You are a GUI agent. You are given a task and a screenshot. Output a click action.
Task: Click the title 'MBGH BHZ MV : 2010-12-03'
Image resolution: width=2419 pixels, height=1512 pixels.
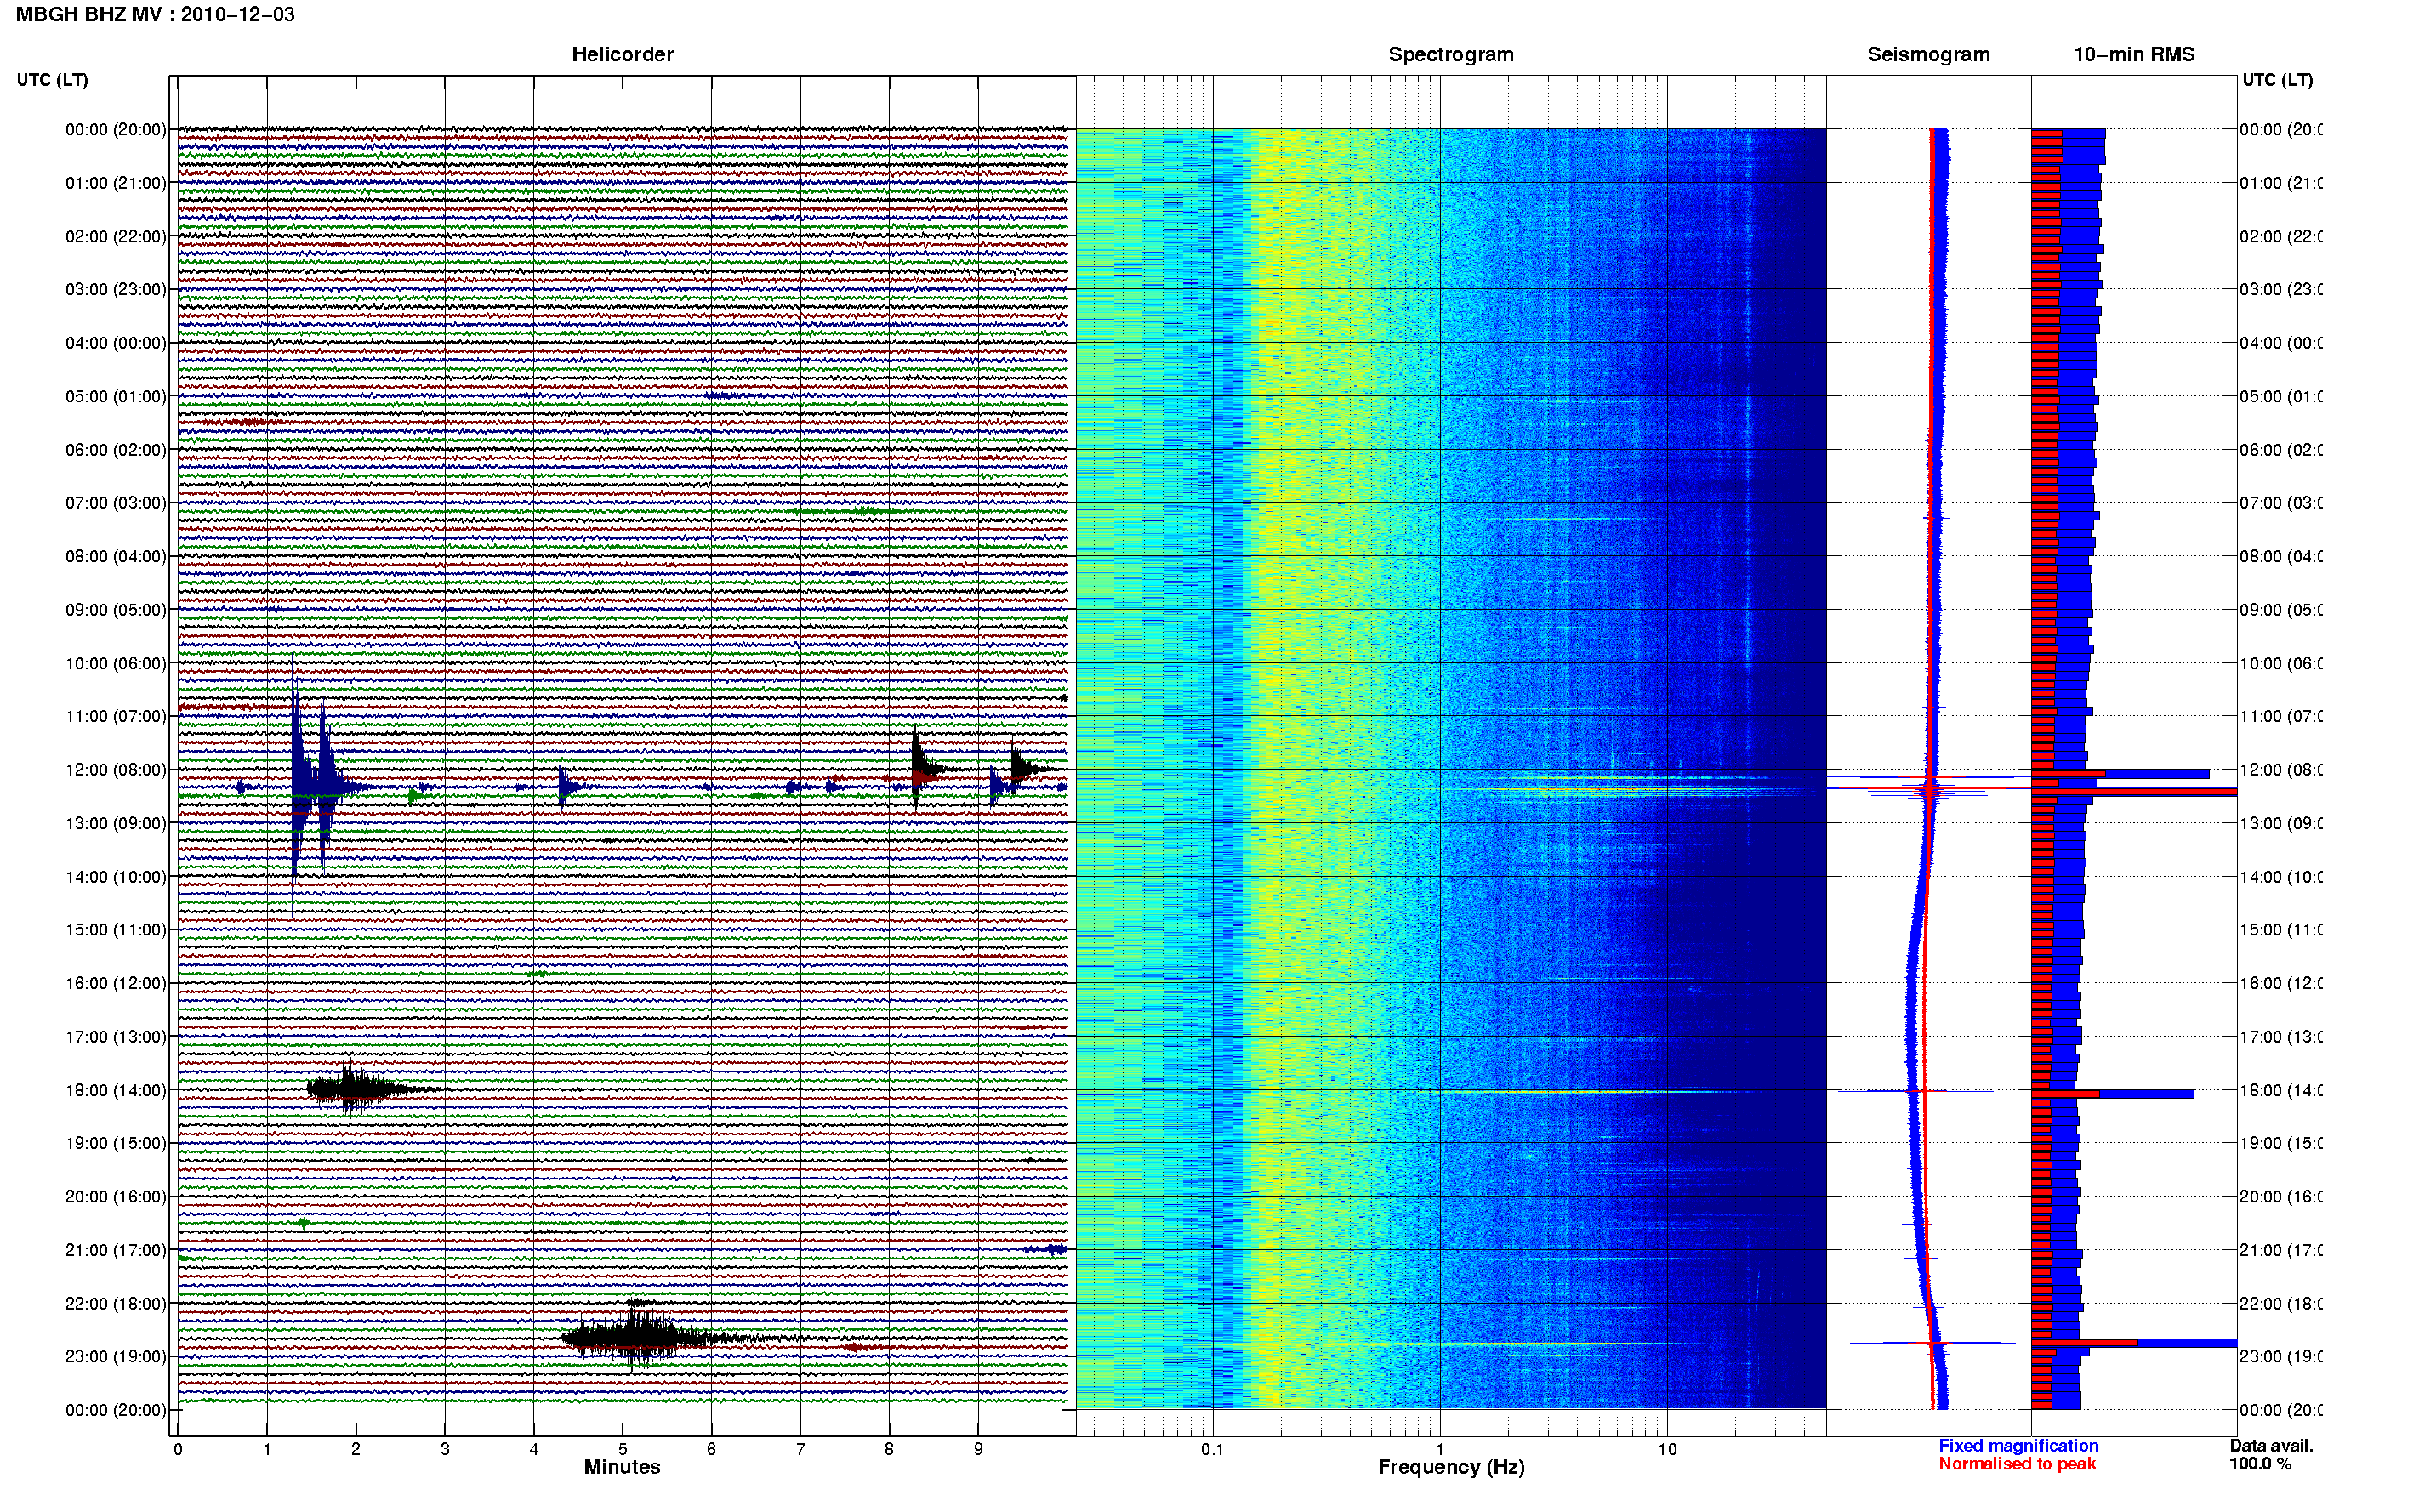coord(155,14)
